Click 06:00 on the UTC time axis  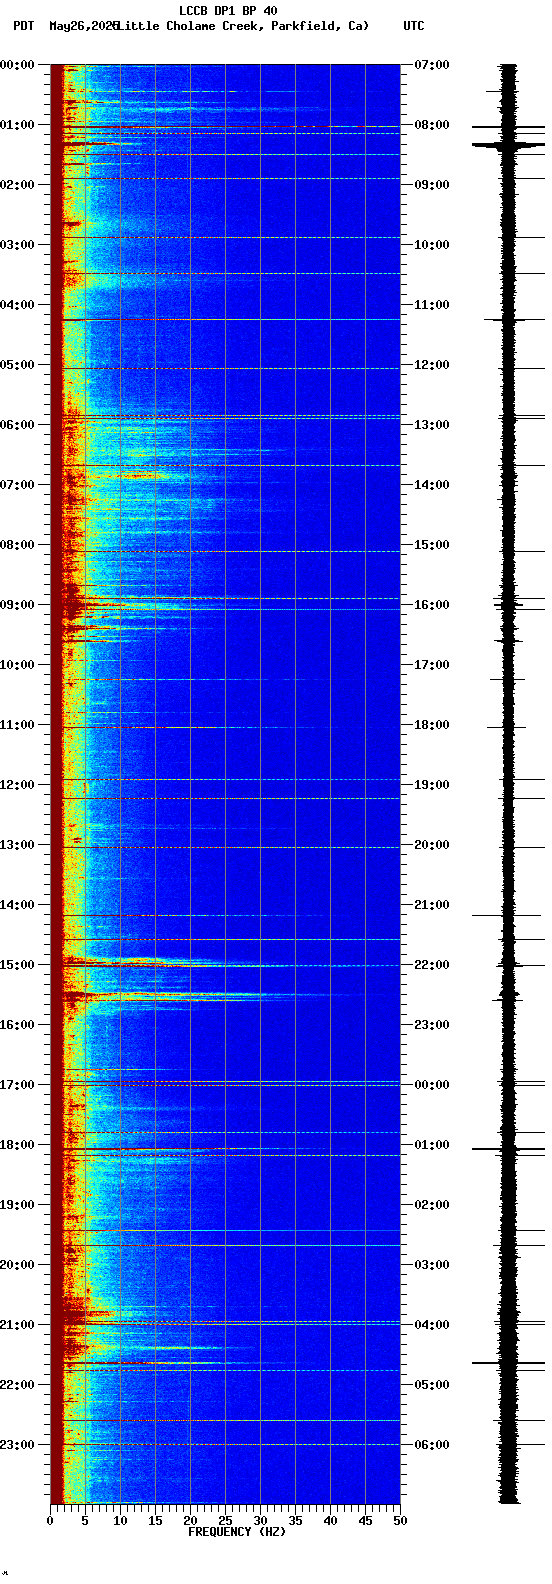432,1445
